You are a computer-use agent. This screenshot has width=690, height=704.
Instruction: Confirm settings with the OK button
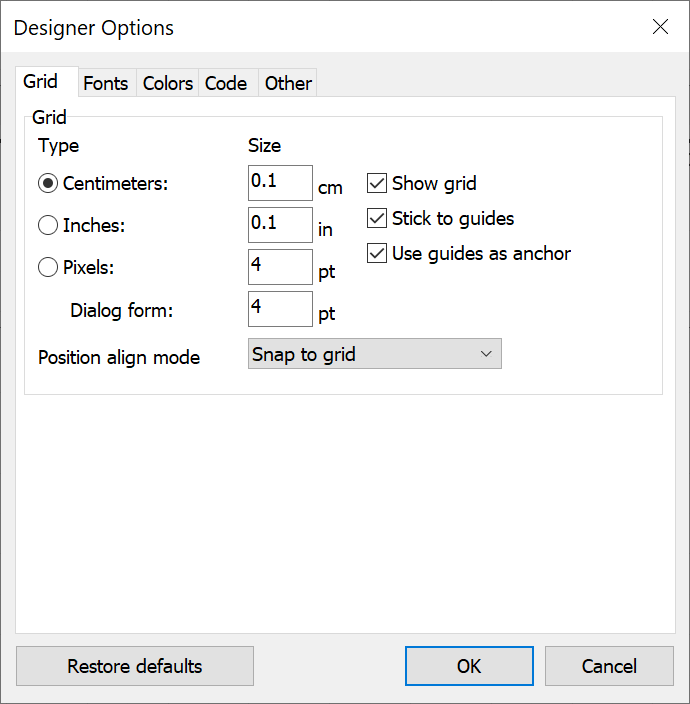click(x=469, y=666)
